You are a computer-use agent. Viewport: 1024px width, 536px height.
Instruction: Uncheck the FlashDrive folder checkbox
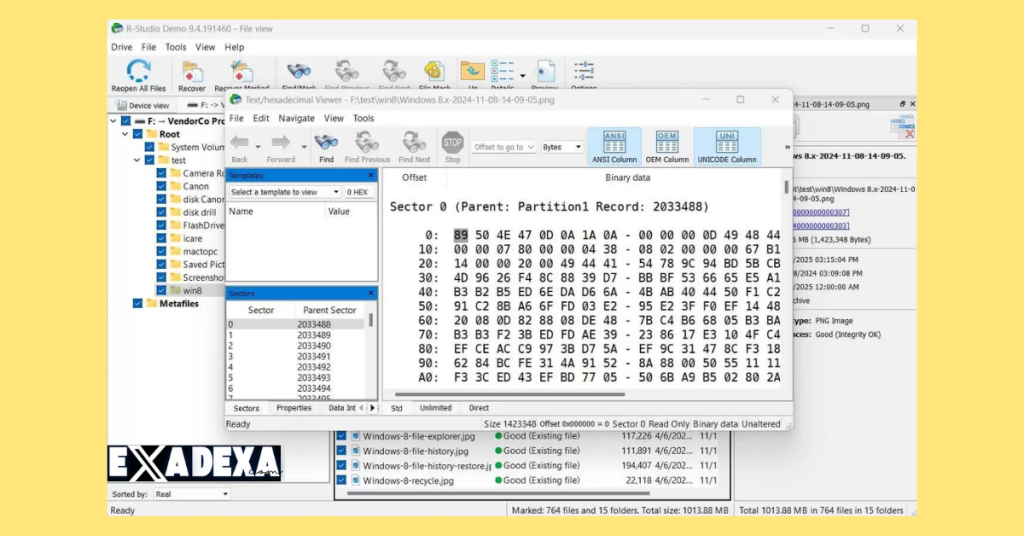161,225
